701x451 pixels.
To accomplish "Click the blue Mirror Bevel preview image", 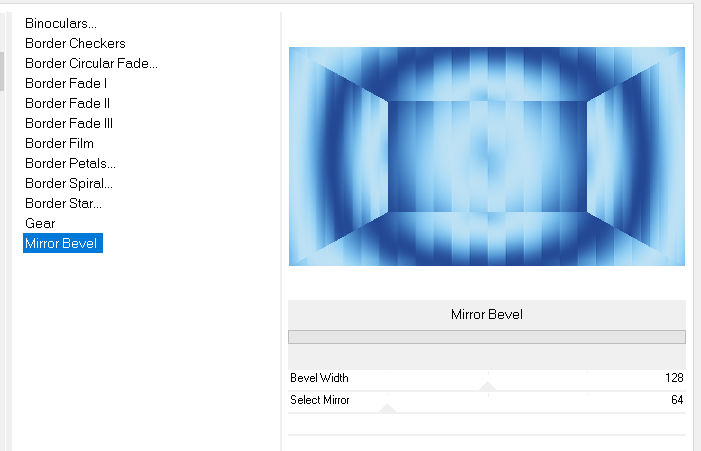I will (x=486, y=156).
